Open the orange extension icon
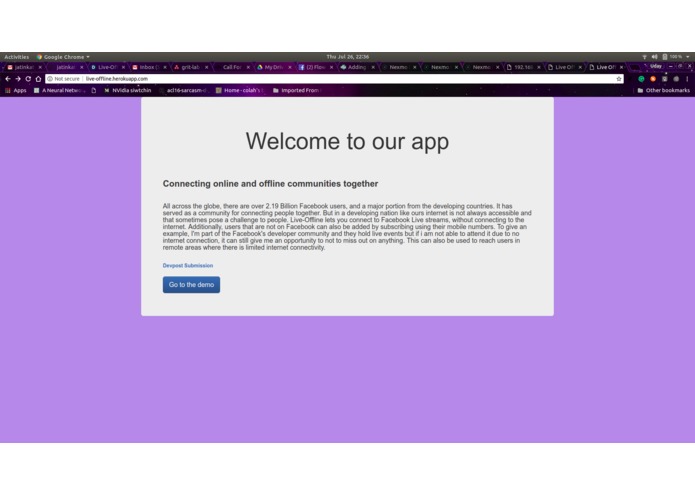The width and height of the screenshot is (695, 494). tap(653, 79)
